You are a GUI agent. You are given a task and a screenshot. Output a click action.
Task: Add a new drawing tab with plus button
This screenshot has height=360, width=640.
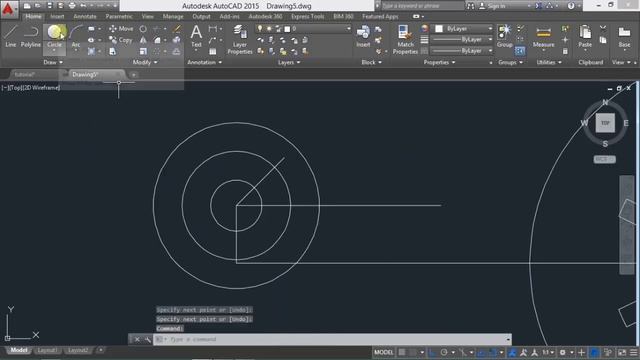tap(133, 75)
